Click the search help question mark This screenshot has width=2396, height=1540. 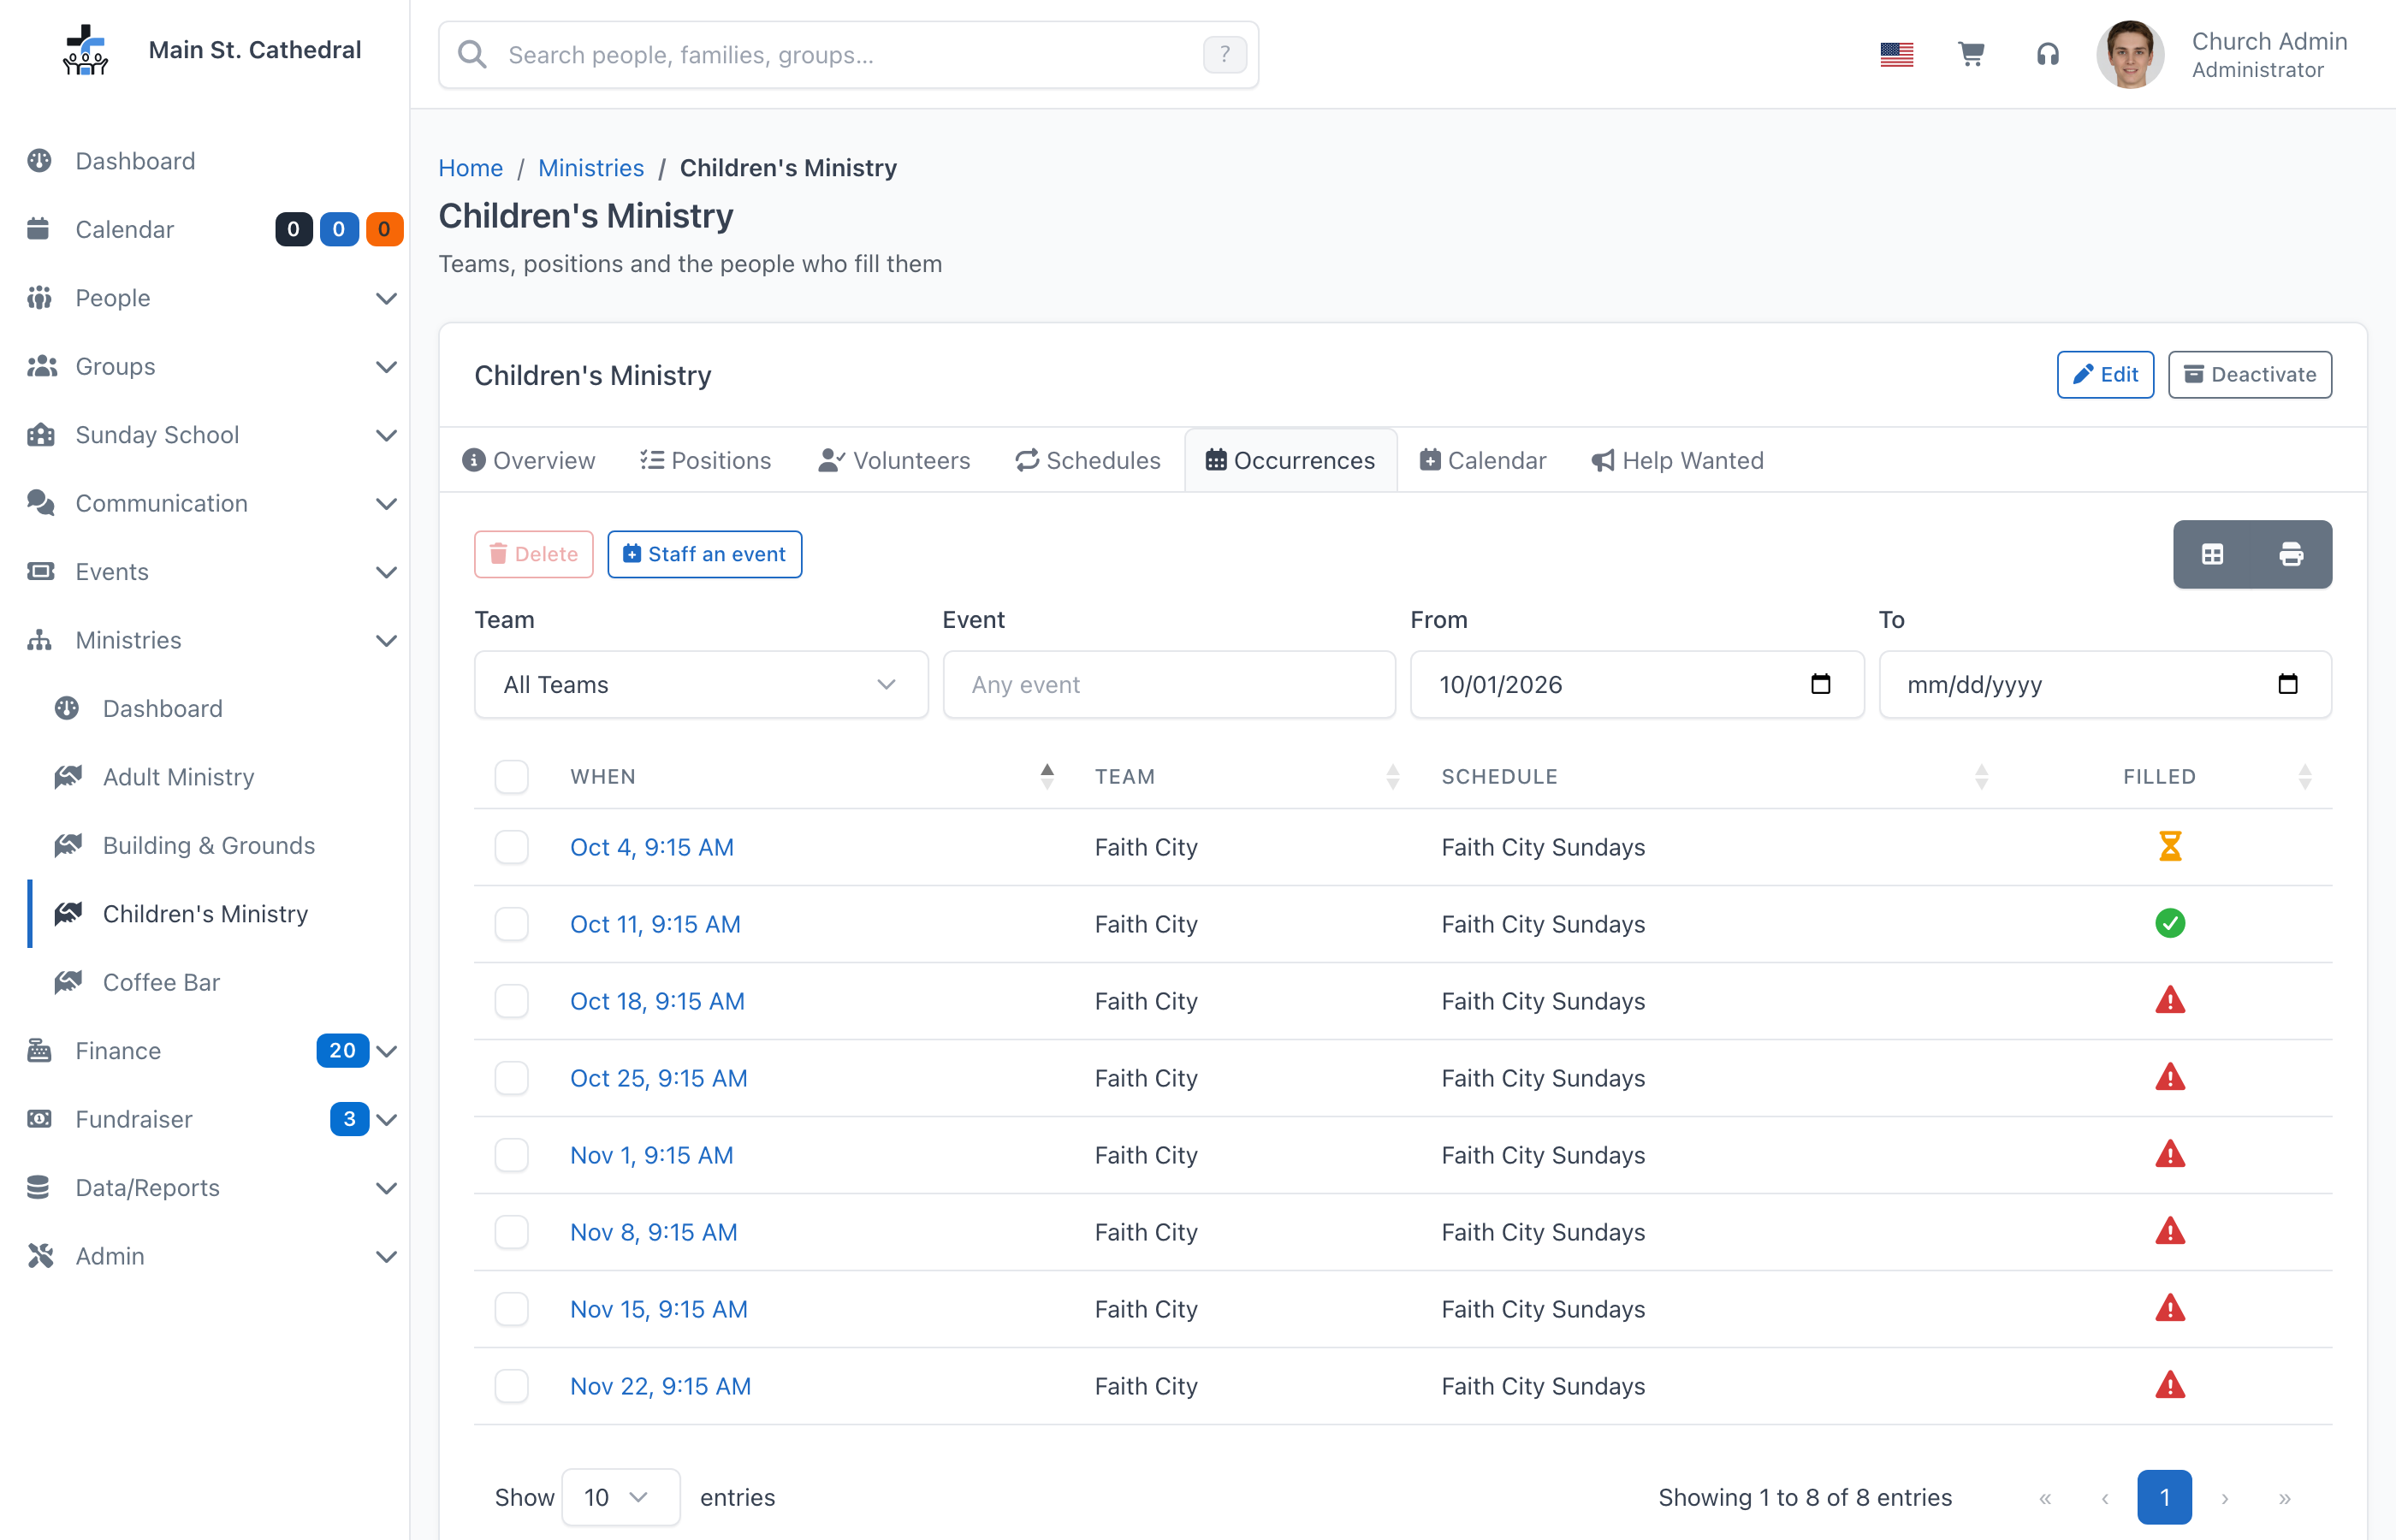[1224, 55]
